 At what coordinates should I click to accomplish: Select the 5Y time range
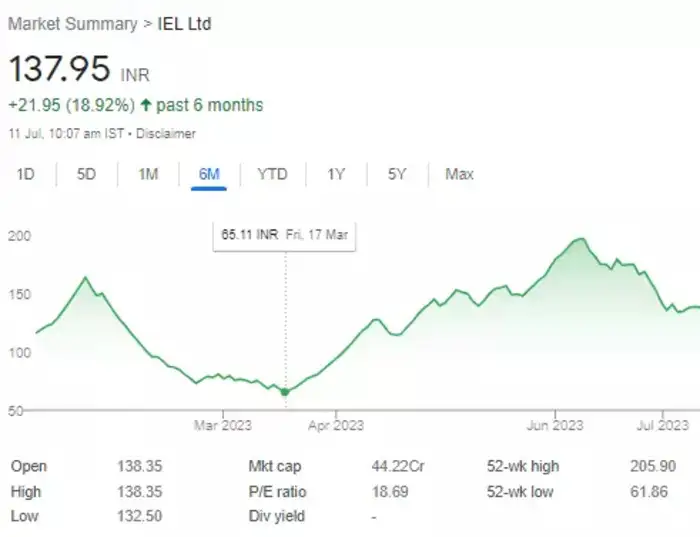tap(397, 174)
